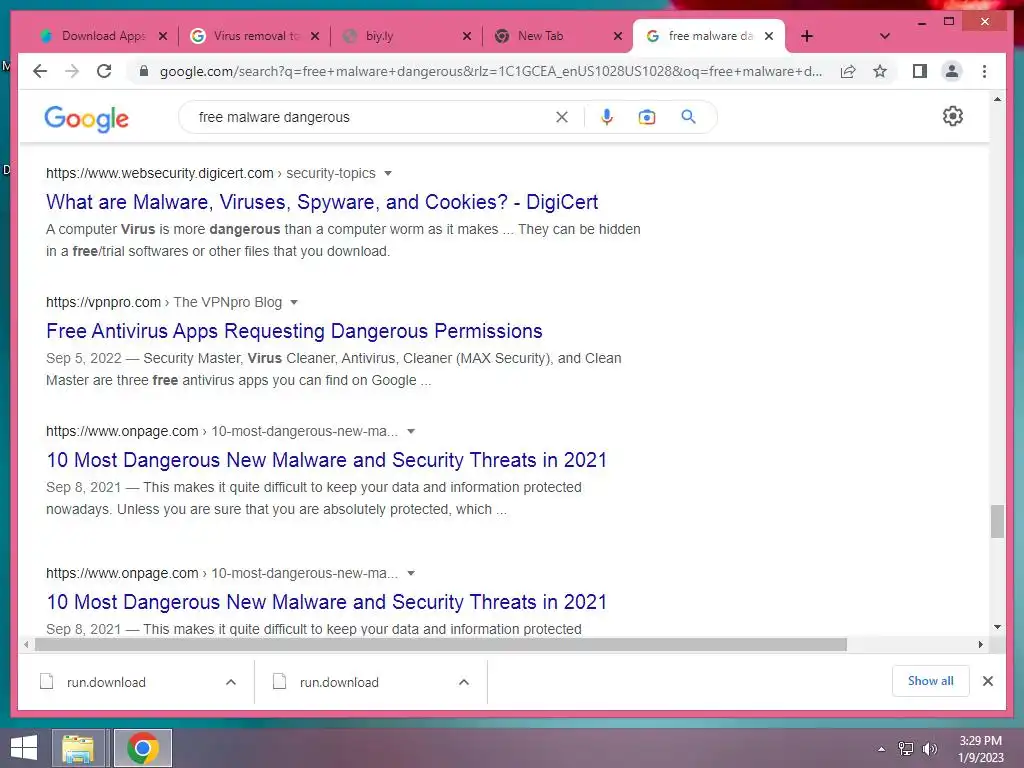Expand first run.download options arrow
The height and width of the screenshot is (768, 1024).
tap(231, 682)
